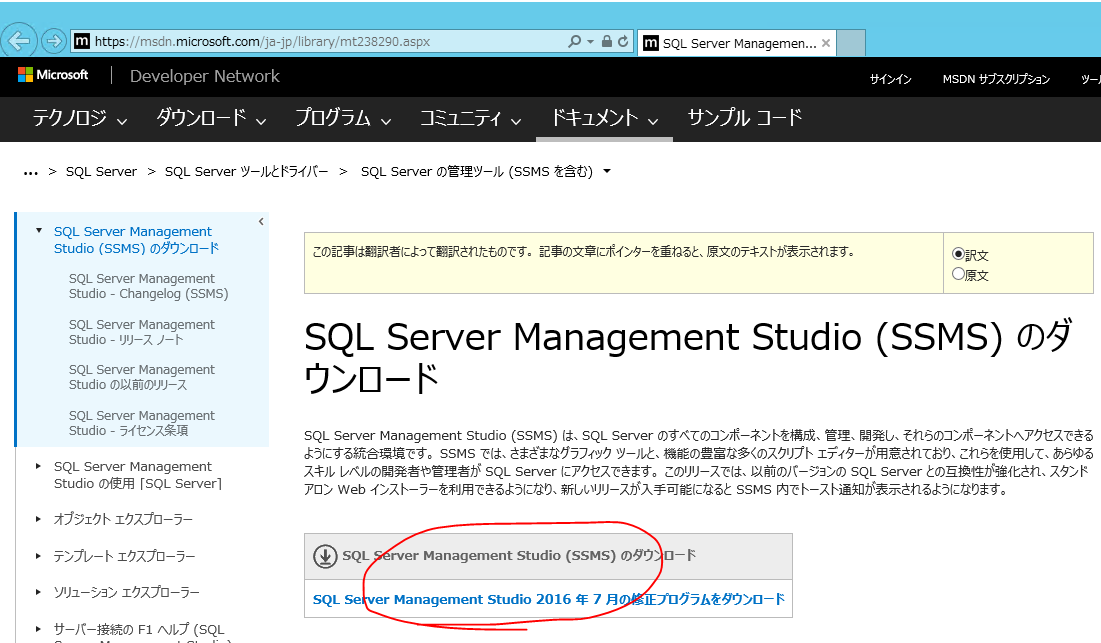Open SQL Server Management Studio - リリース ノート
This screenshot has width=1101, height=643.
(142, 332)
